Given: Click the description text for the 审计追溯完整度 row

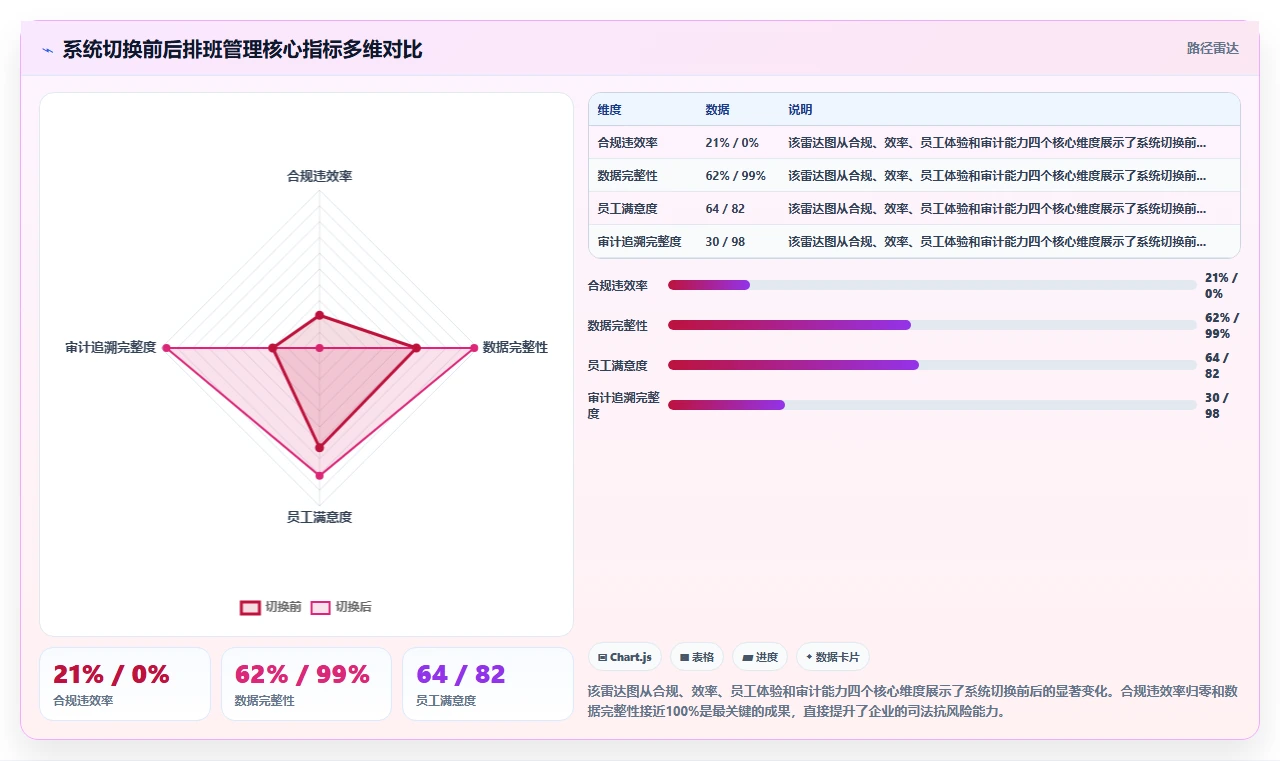Looking at the screenshot, I should click(997, 242).
